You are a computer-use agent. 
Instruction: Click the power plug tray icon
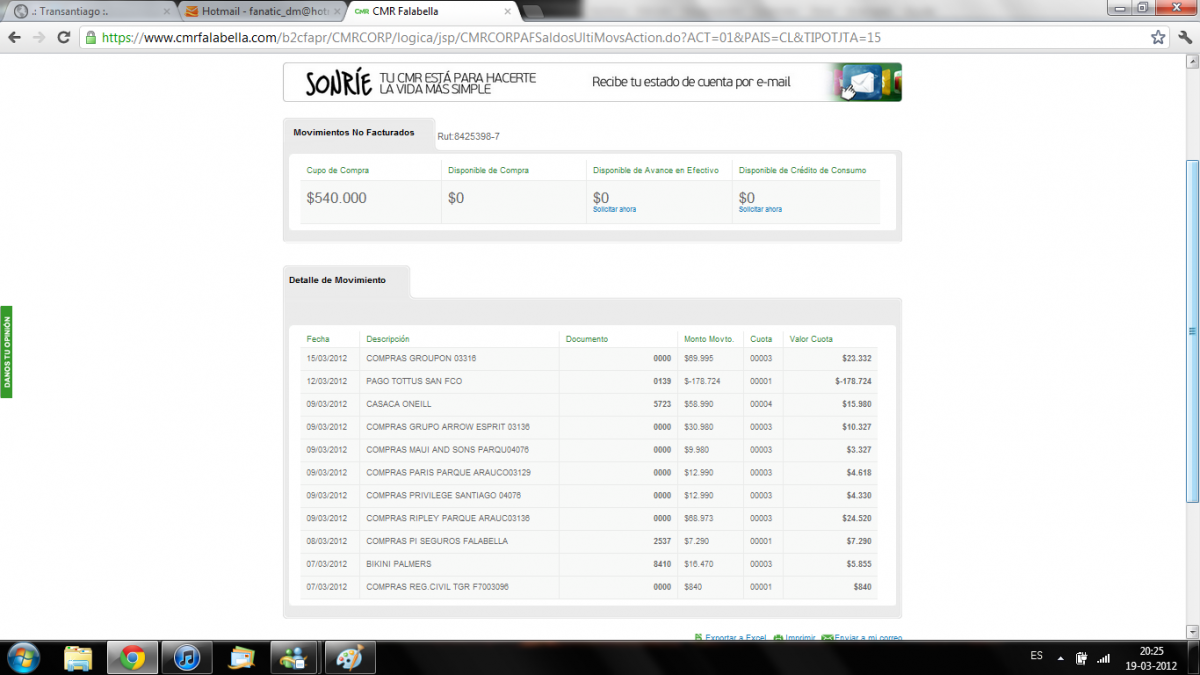pos(1081,658)
